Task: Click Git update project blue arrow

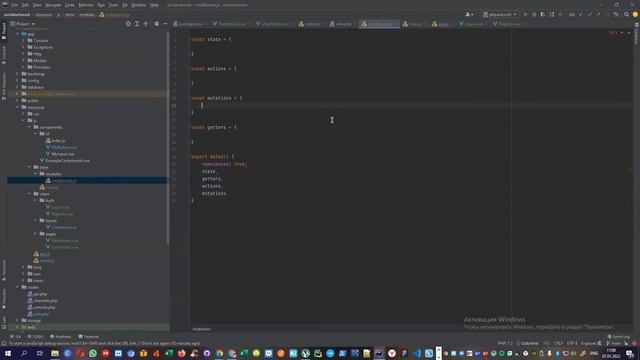Action: pos(580,14)
